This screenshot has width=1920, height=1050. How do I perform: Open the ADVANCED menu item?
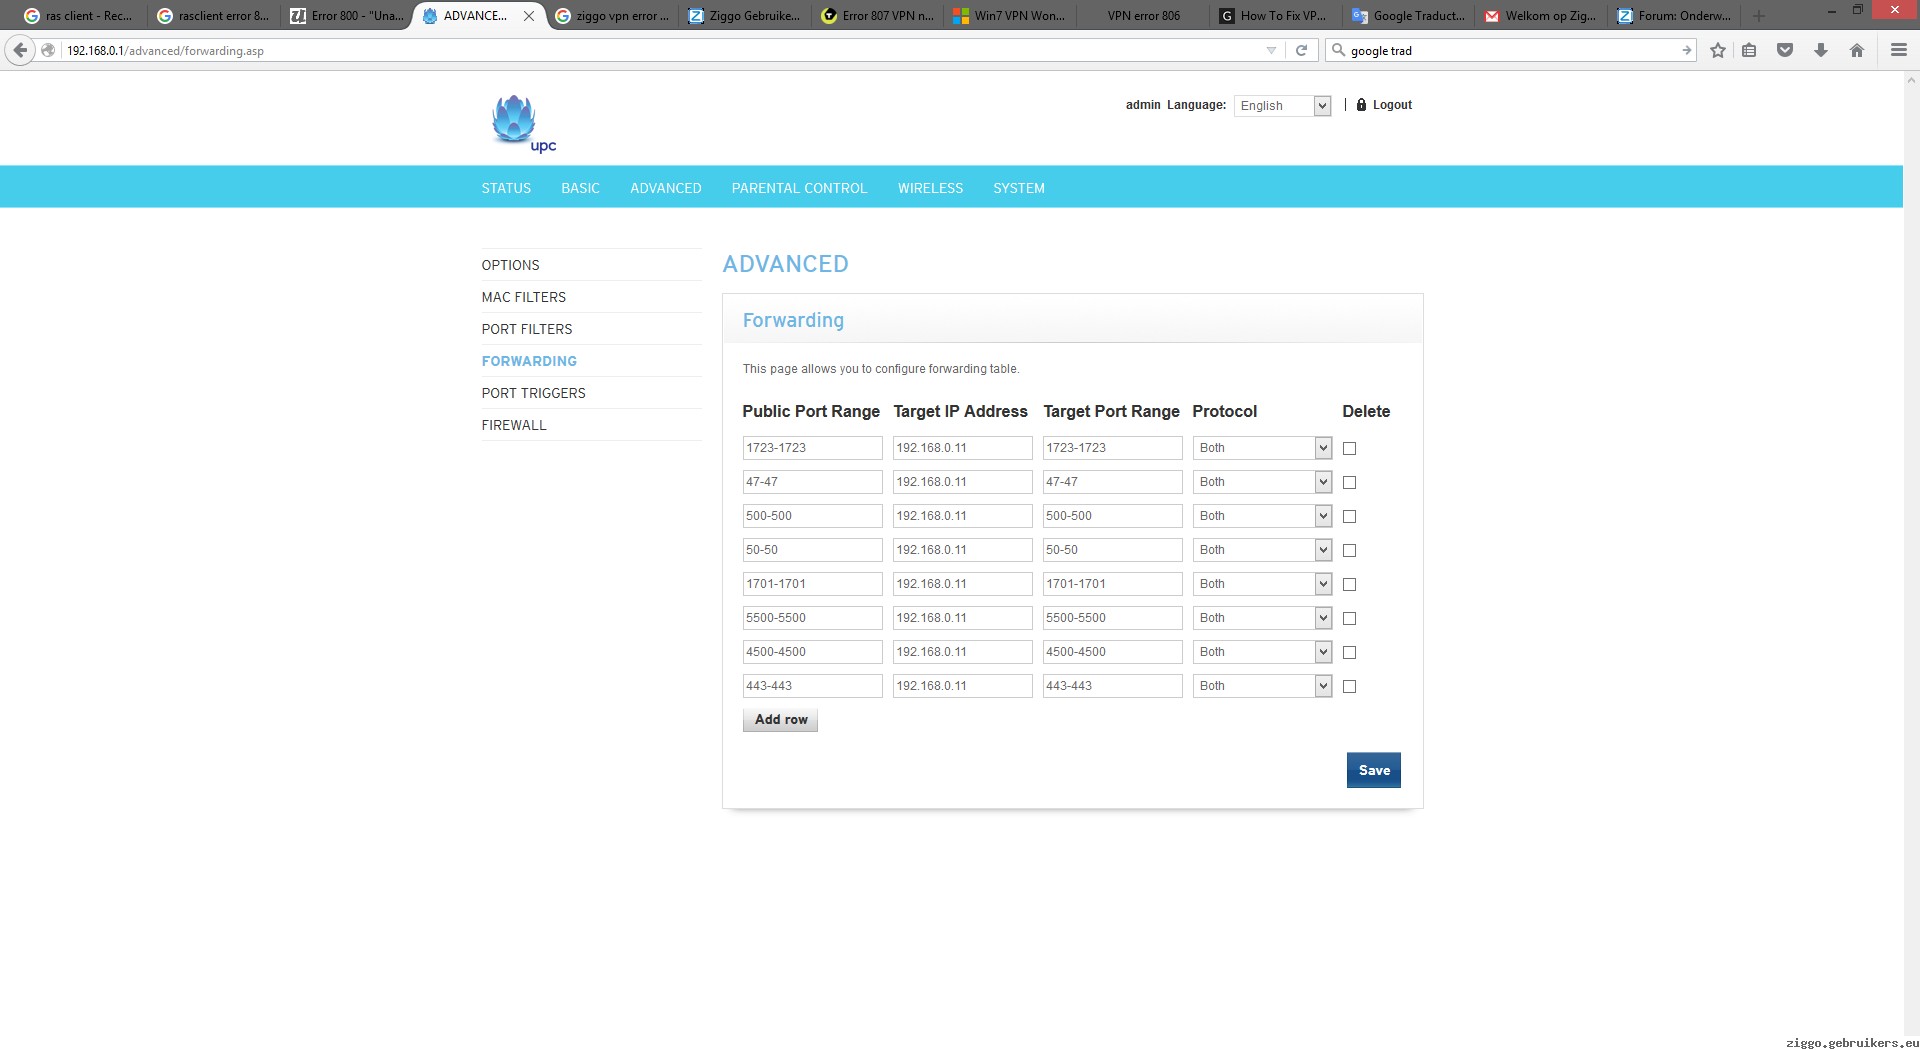click(665, 188)
